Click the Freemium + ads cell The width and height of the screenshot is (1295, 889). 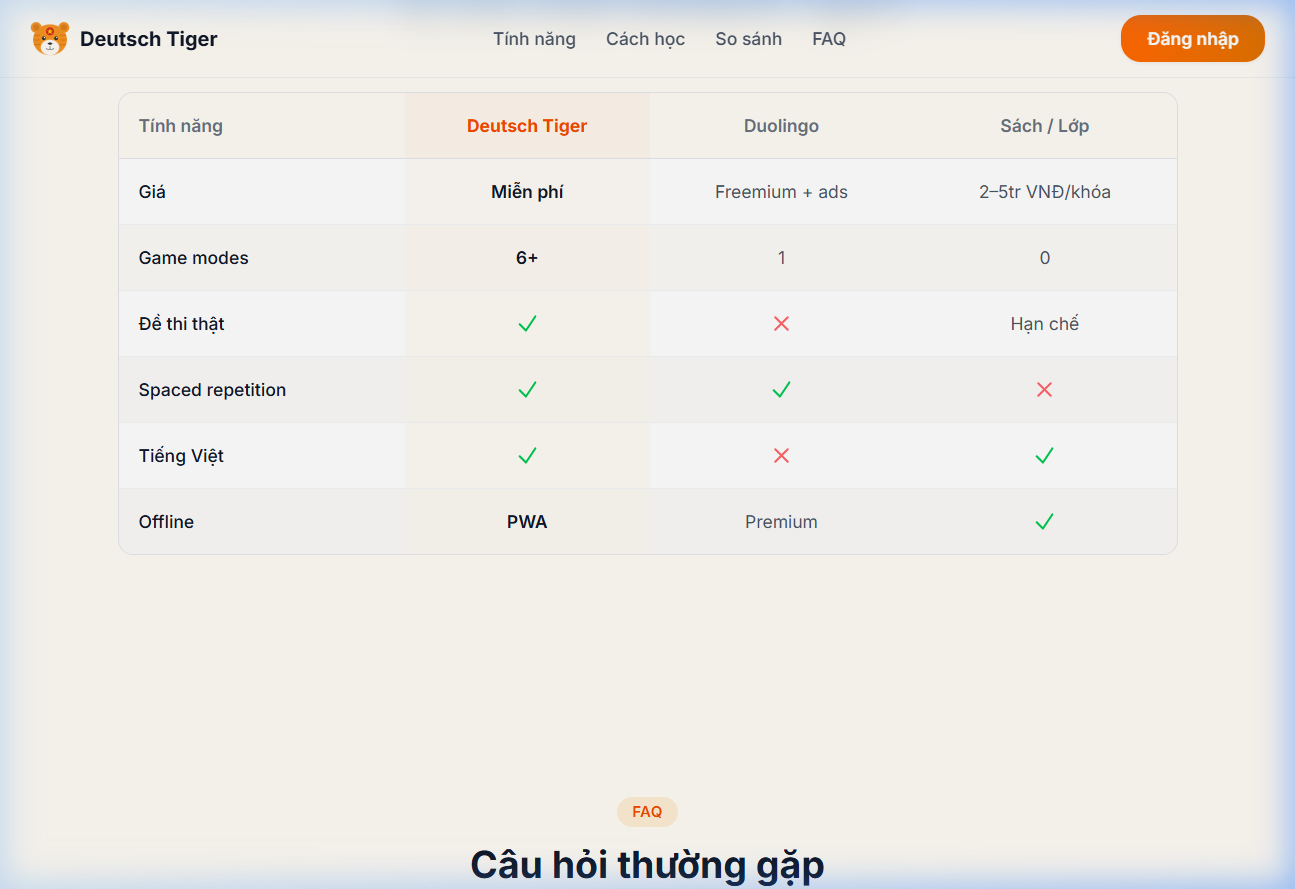click(x=781, y=192)
